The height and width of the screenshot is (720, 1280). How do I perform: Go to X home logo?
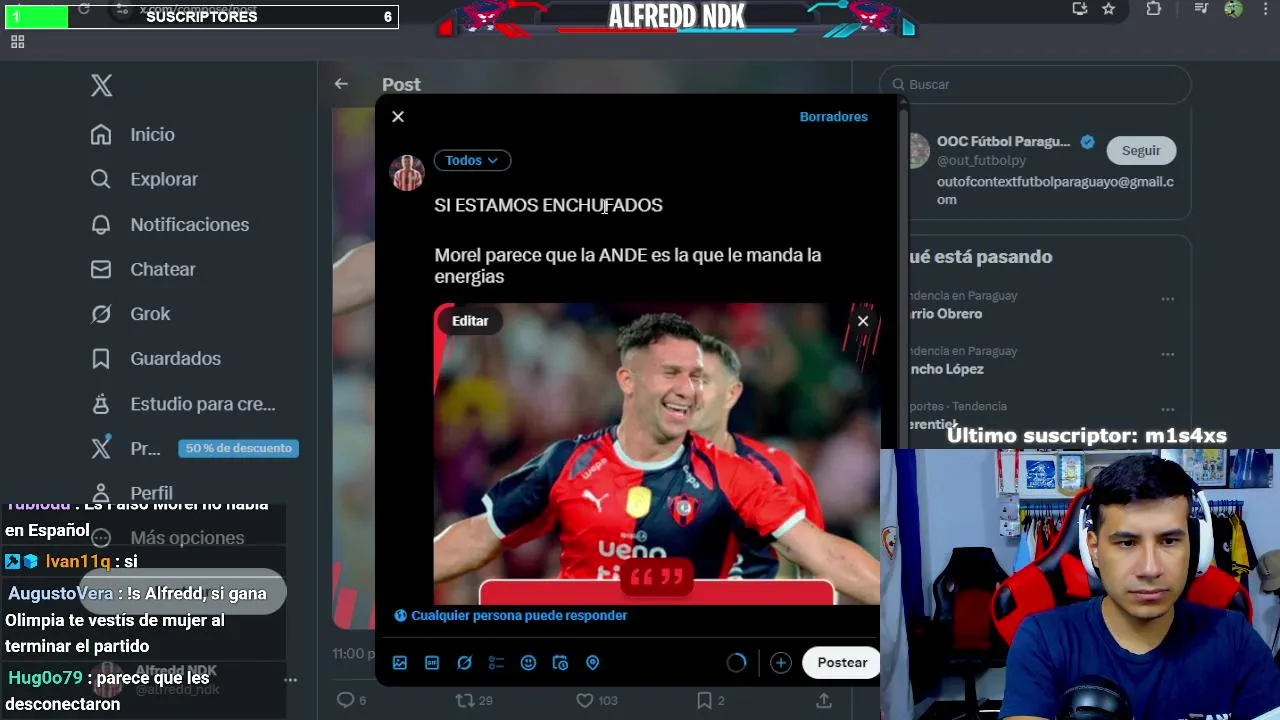[x=101, y=86]
